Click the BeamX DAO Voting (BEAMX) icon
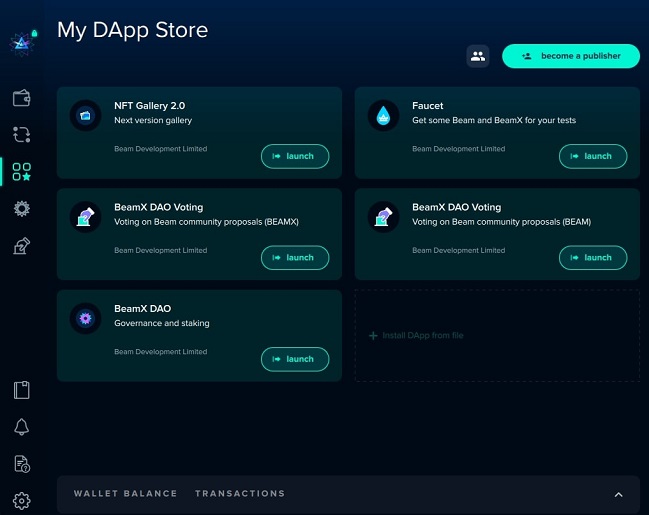This screenshot has width=649, height=515. (x=86, y=217)
